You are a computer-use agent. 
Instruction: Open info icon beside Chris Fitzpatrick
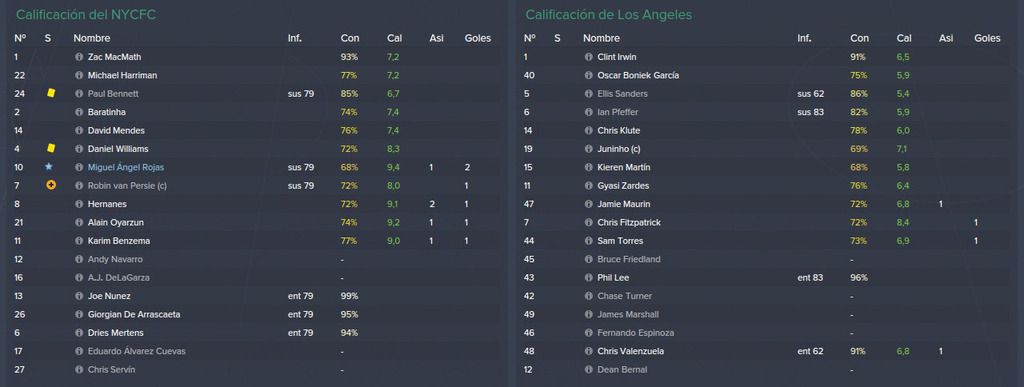[x=588, y=223]
